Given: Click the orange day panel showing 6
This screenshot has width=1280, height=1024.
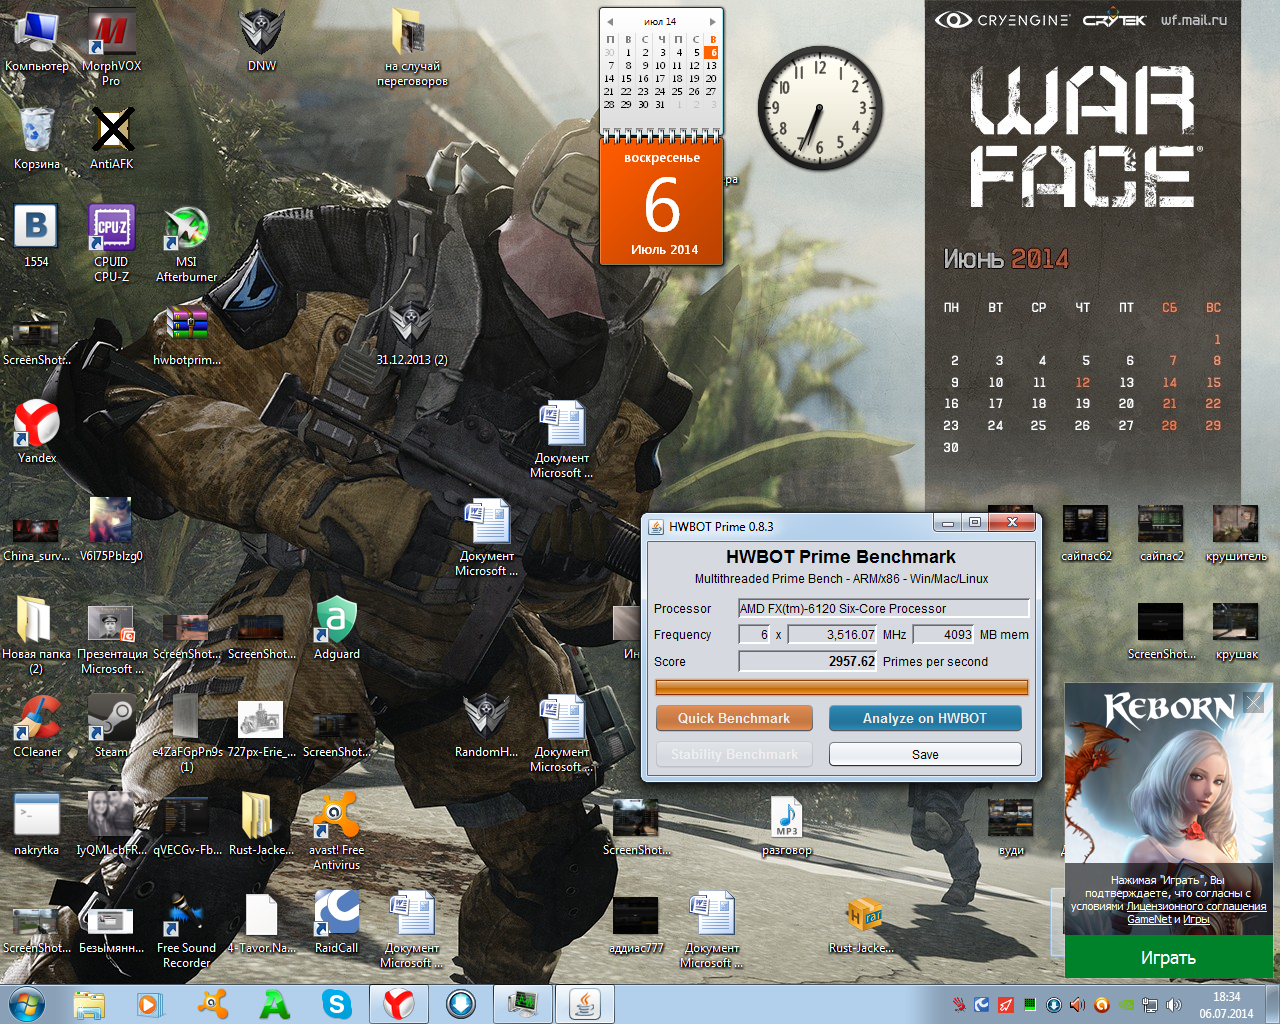Looking at the screenshot, I should pyautogui.click(x=661, y=202).
